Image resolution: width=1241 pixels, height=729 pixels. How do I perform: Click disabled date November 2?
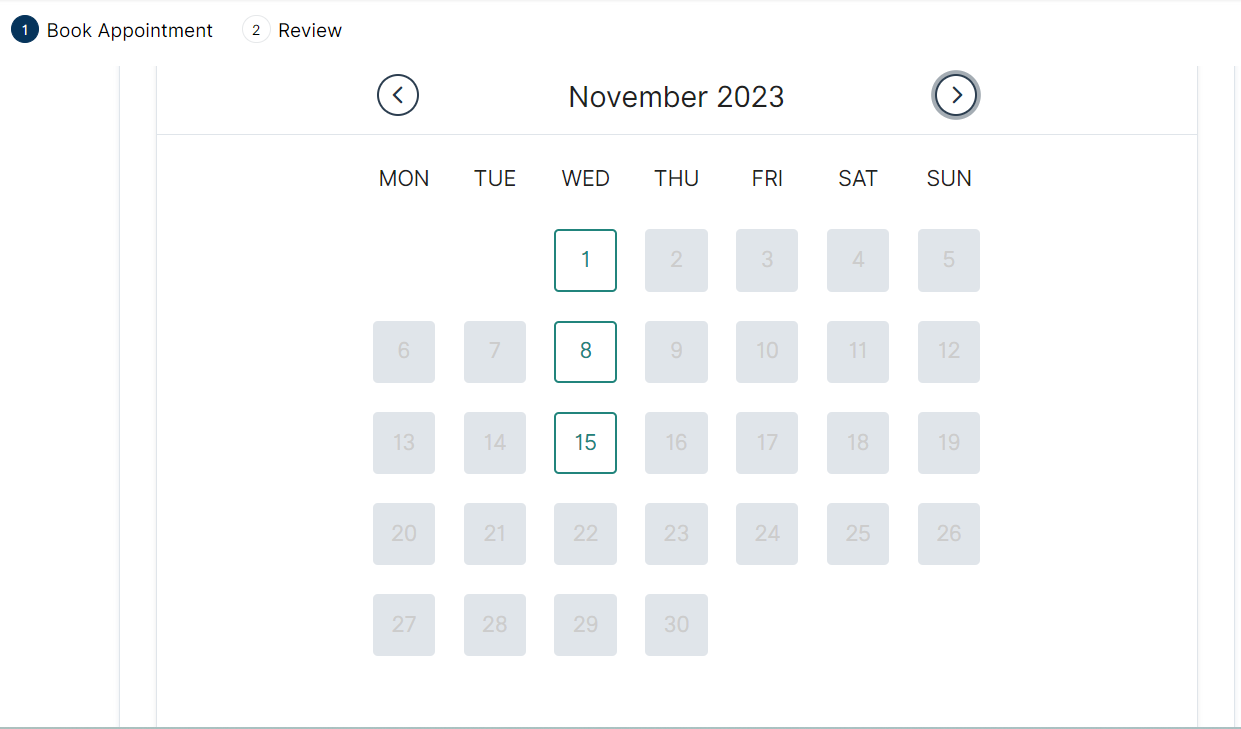click(x=676, y=260)
